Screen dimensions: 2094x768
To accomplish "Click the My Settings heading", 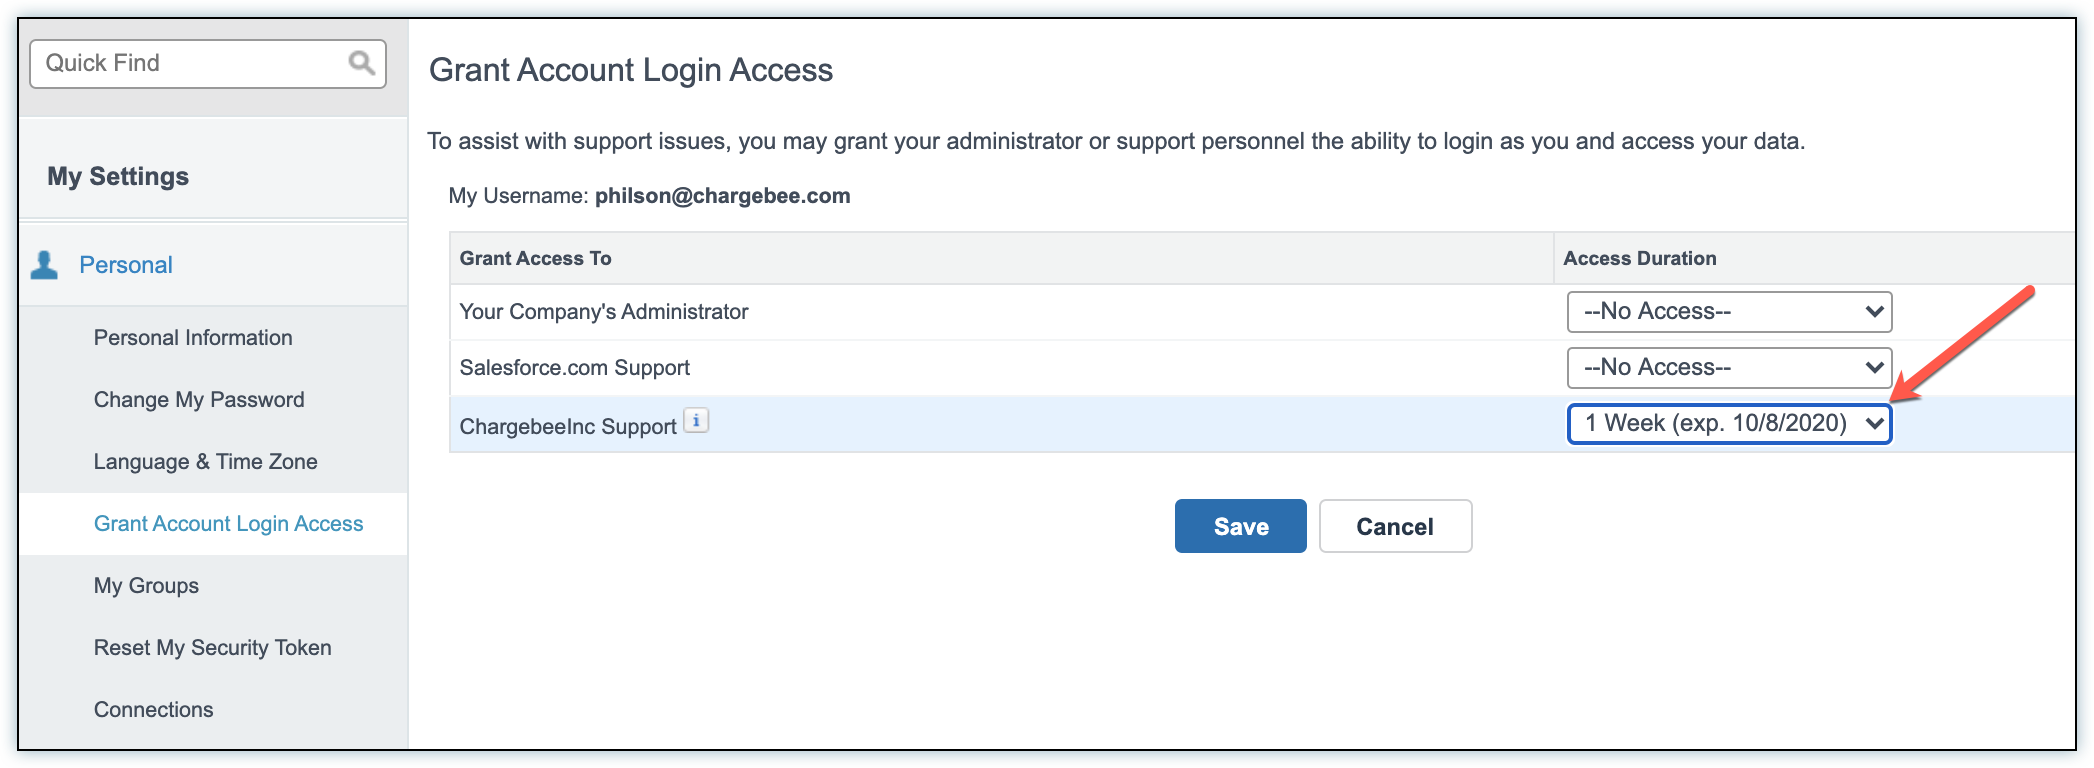I will point(118,177).
